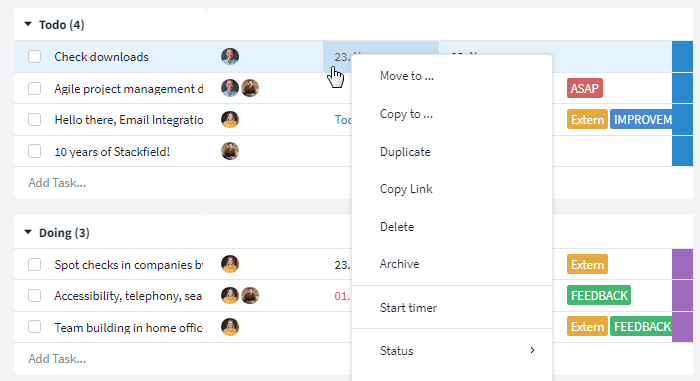
Task: Click blue color bar on 10 years row
Action: coord(682,151)
